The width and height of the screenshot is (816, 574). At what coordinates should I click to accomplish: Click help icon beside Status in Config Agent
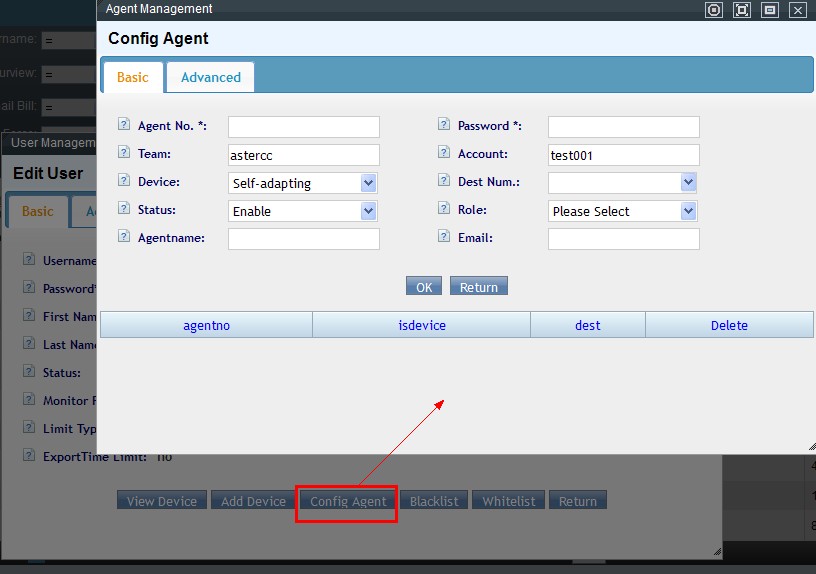click(124, 208)
